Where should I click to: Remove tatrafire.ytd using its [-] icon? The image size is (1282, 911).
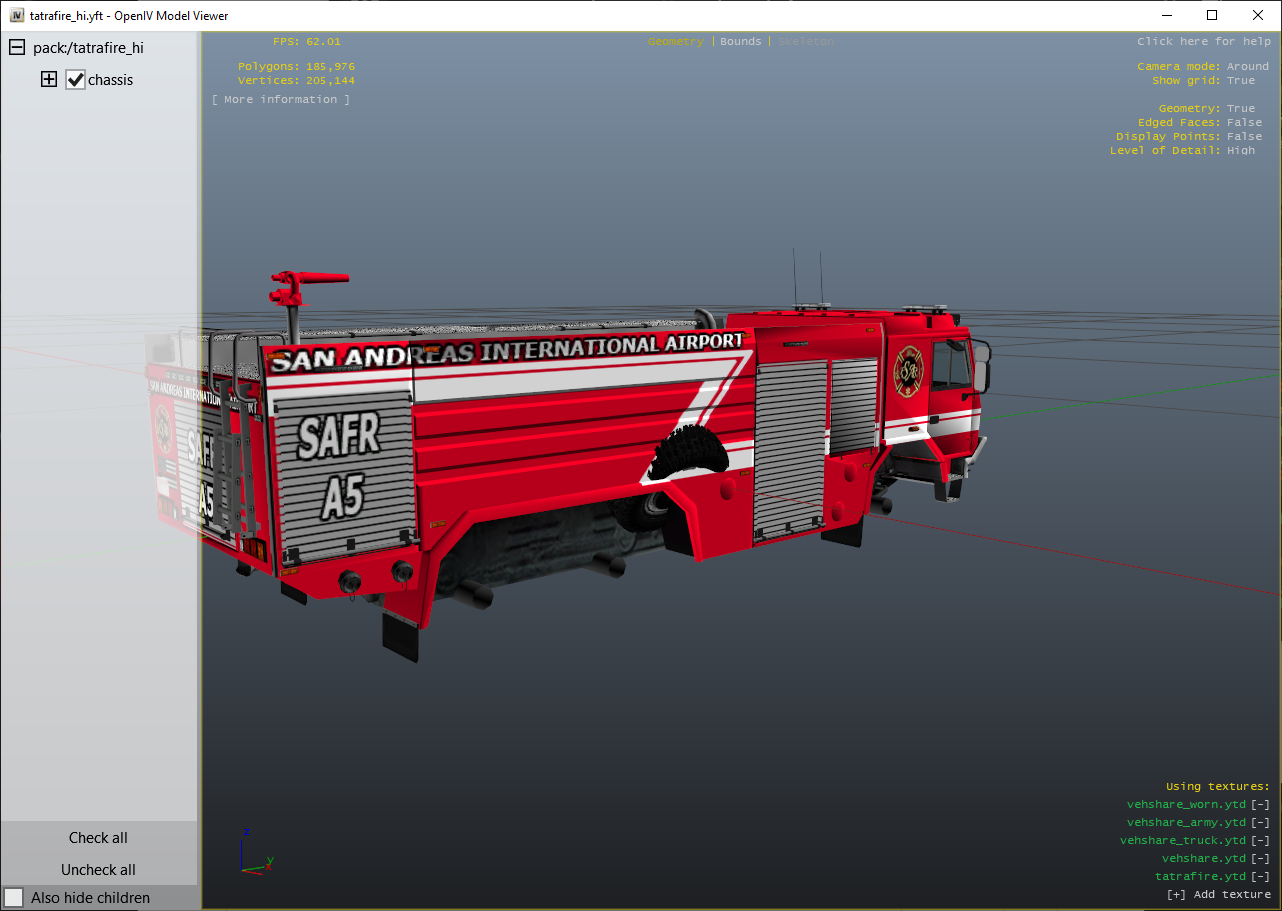(1260, 877)
